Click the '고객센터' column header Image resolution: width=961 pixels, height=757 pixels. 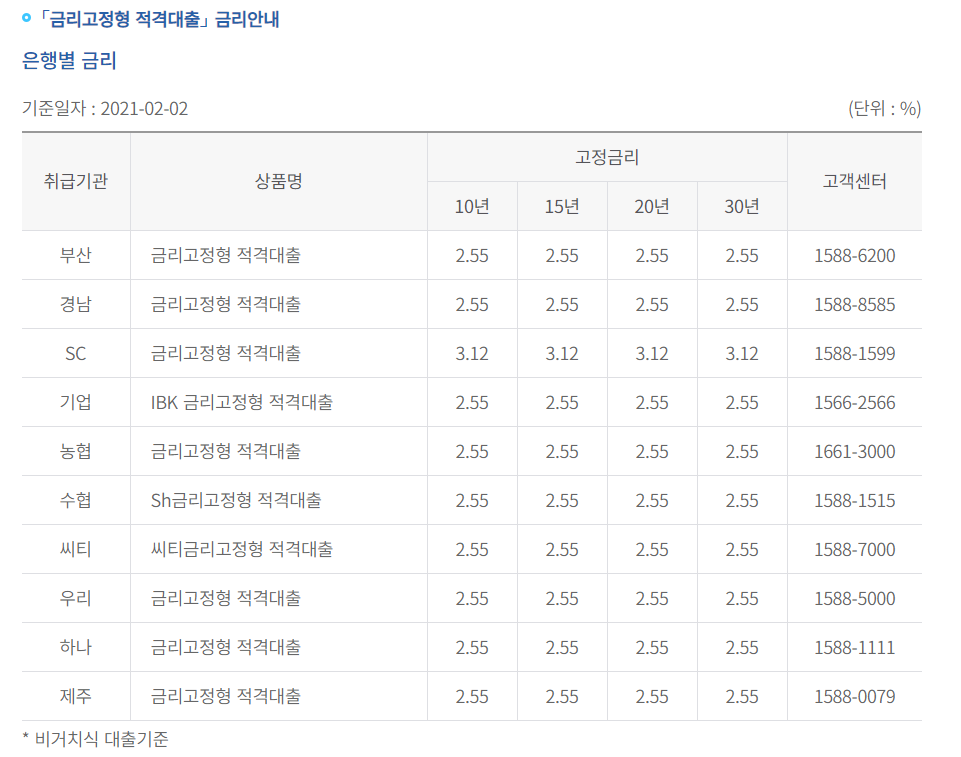click(x=854, y=181)
